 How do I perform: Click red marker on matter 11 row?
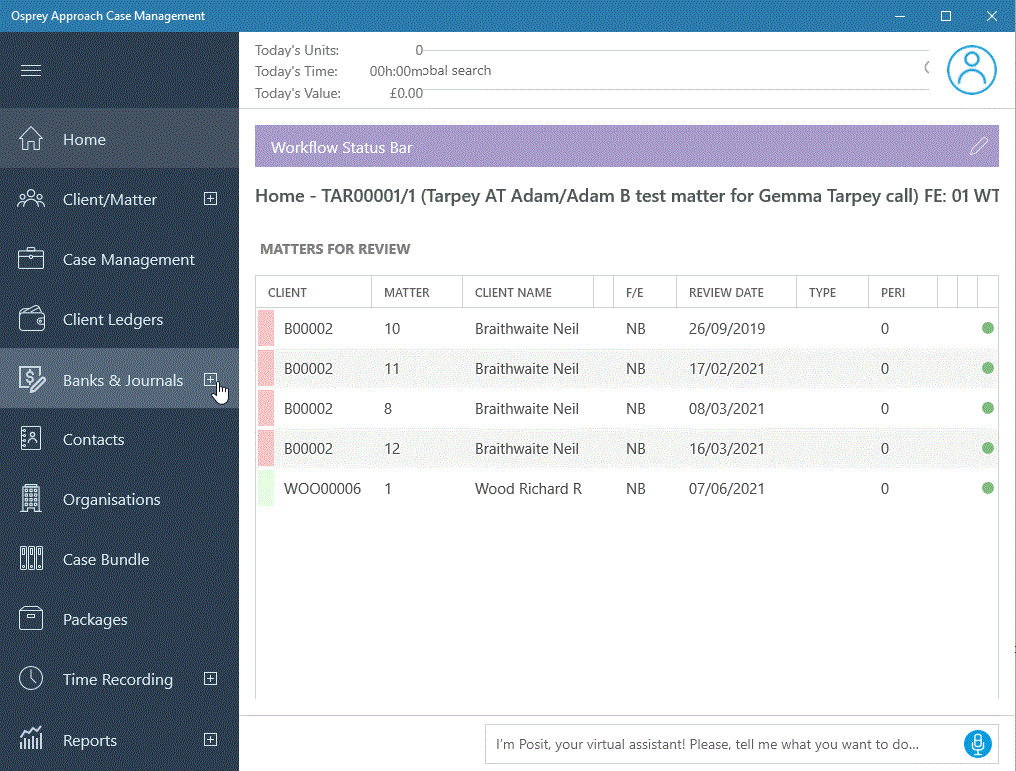point(266,368)
